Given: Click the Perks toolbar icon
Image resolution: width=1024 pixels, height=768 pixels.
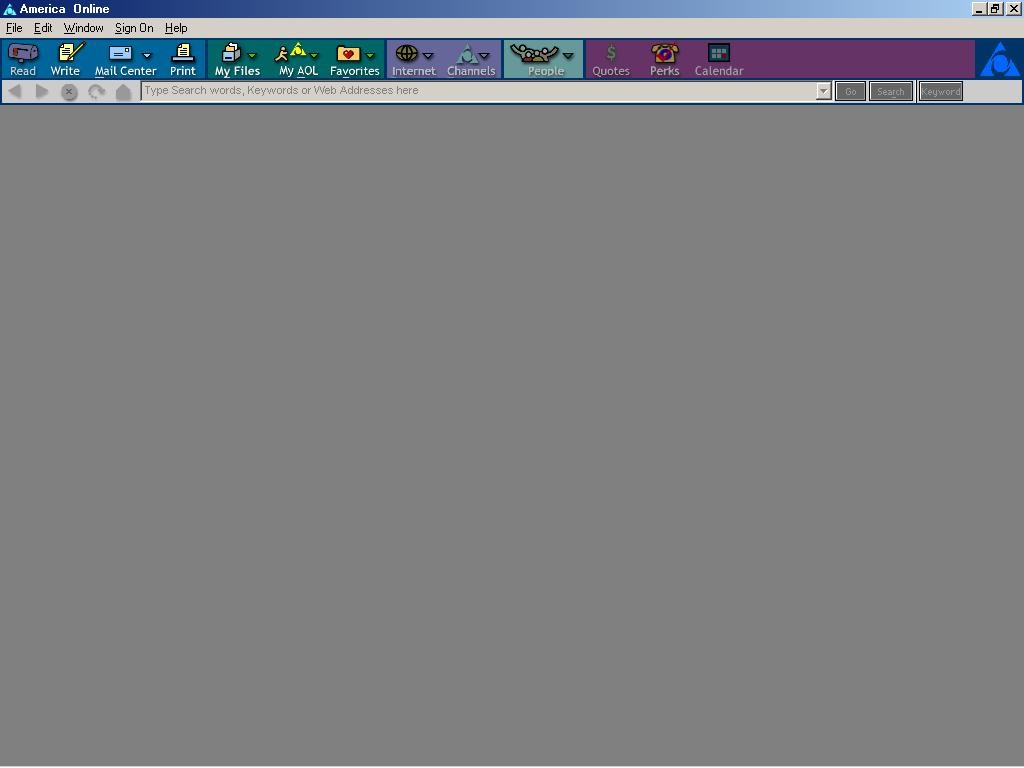Looking at the screenshot, I should 664,58.
